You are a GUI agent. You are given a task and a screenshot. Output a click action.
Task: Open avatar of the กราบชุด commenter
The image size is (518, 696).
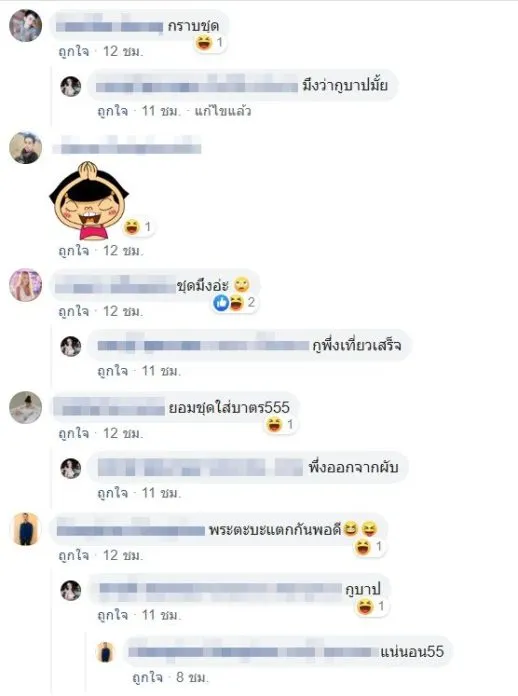pos(25,26)
